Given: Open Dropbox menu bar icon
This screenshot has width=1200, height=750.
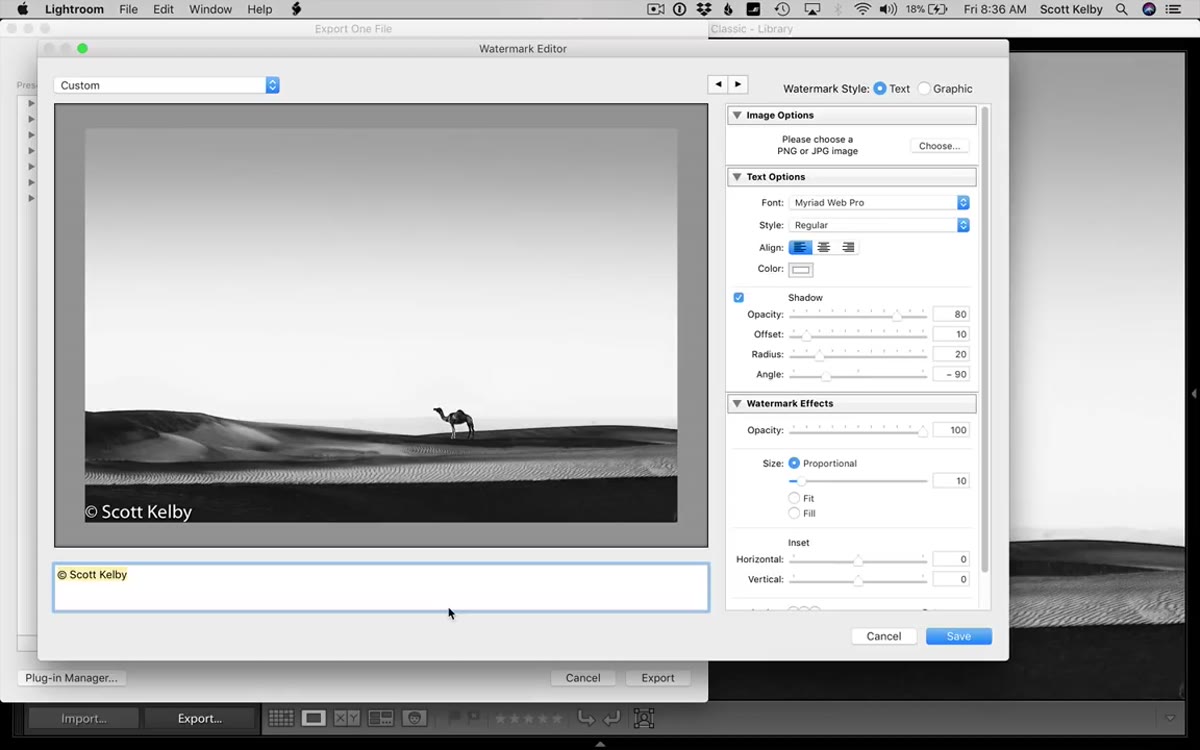Looking at the screenshot, I should click(x=705, y=9).
